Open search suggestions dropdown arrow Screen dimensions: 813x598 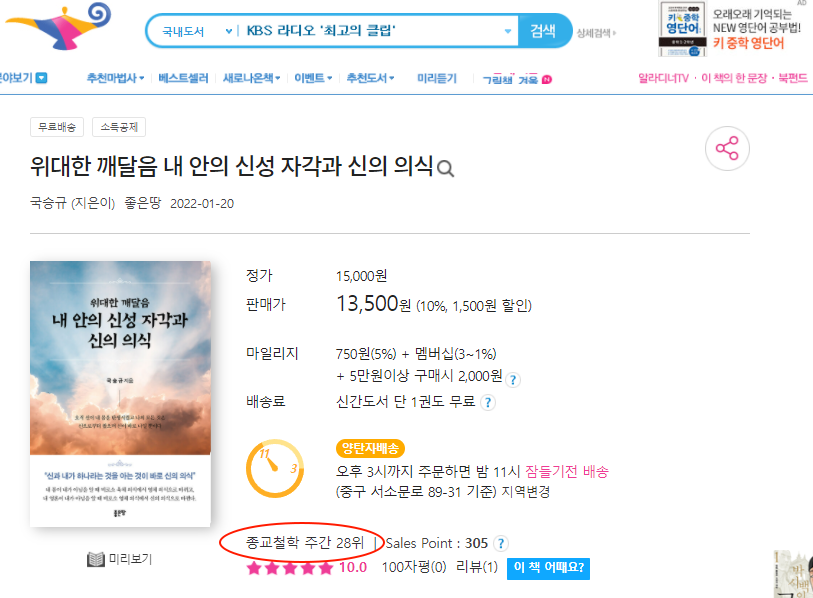click(508, 31)
